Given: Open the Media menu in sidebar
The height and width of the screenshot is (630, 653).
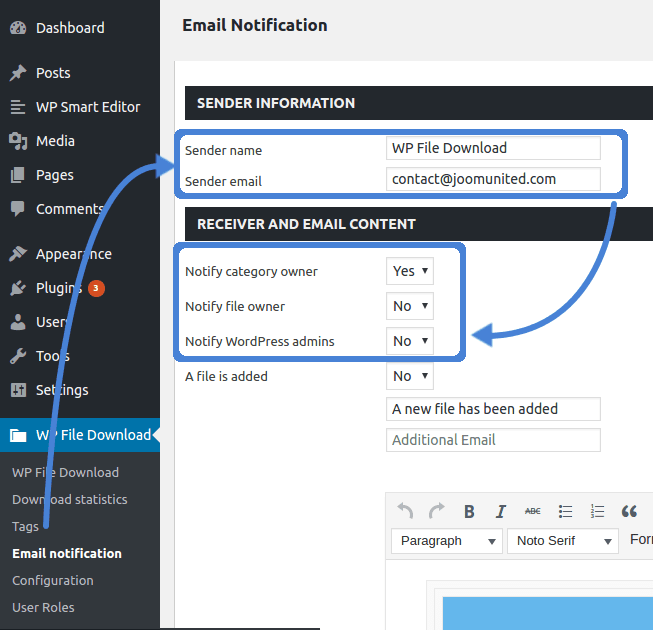Looking at the screenshot, I should [55, 141].
